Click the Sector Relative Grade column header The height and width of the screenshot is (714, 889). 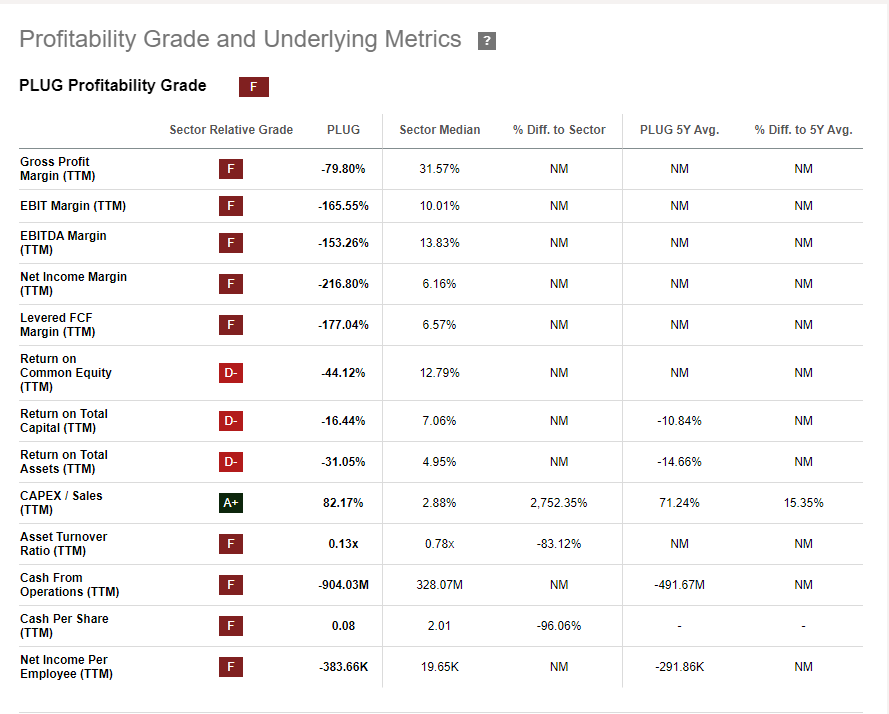click(x=231, y=130)
